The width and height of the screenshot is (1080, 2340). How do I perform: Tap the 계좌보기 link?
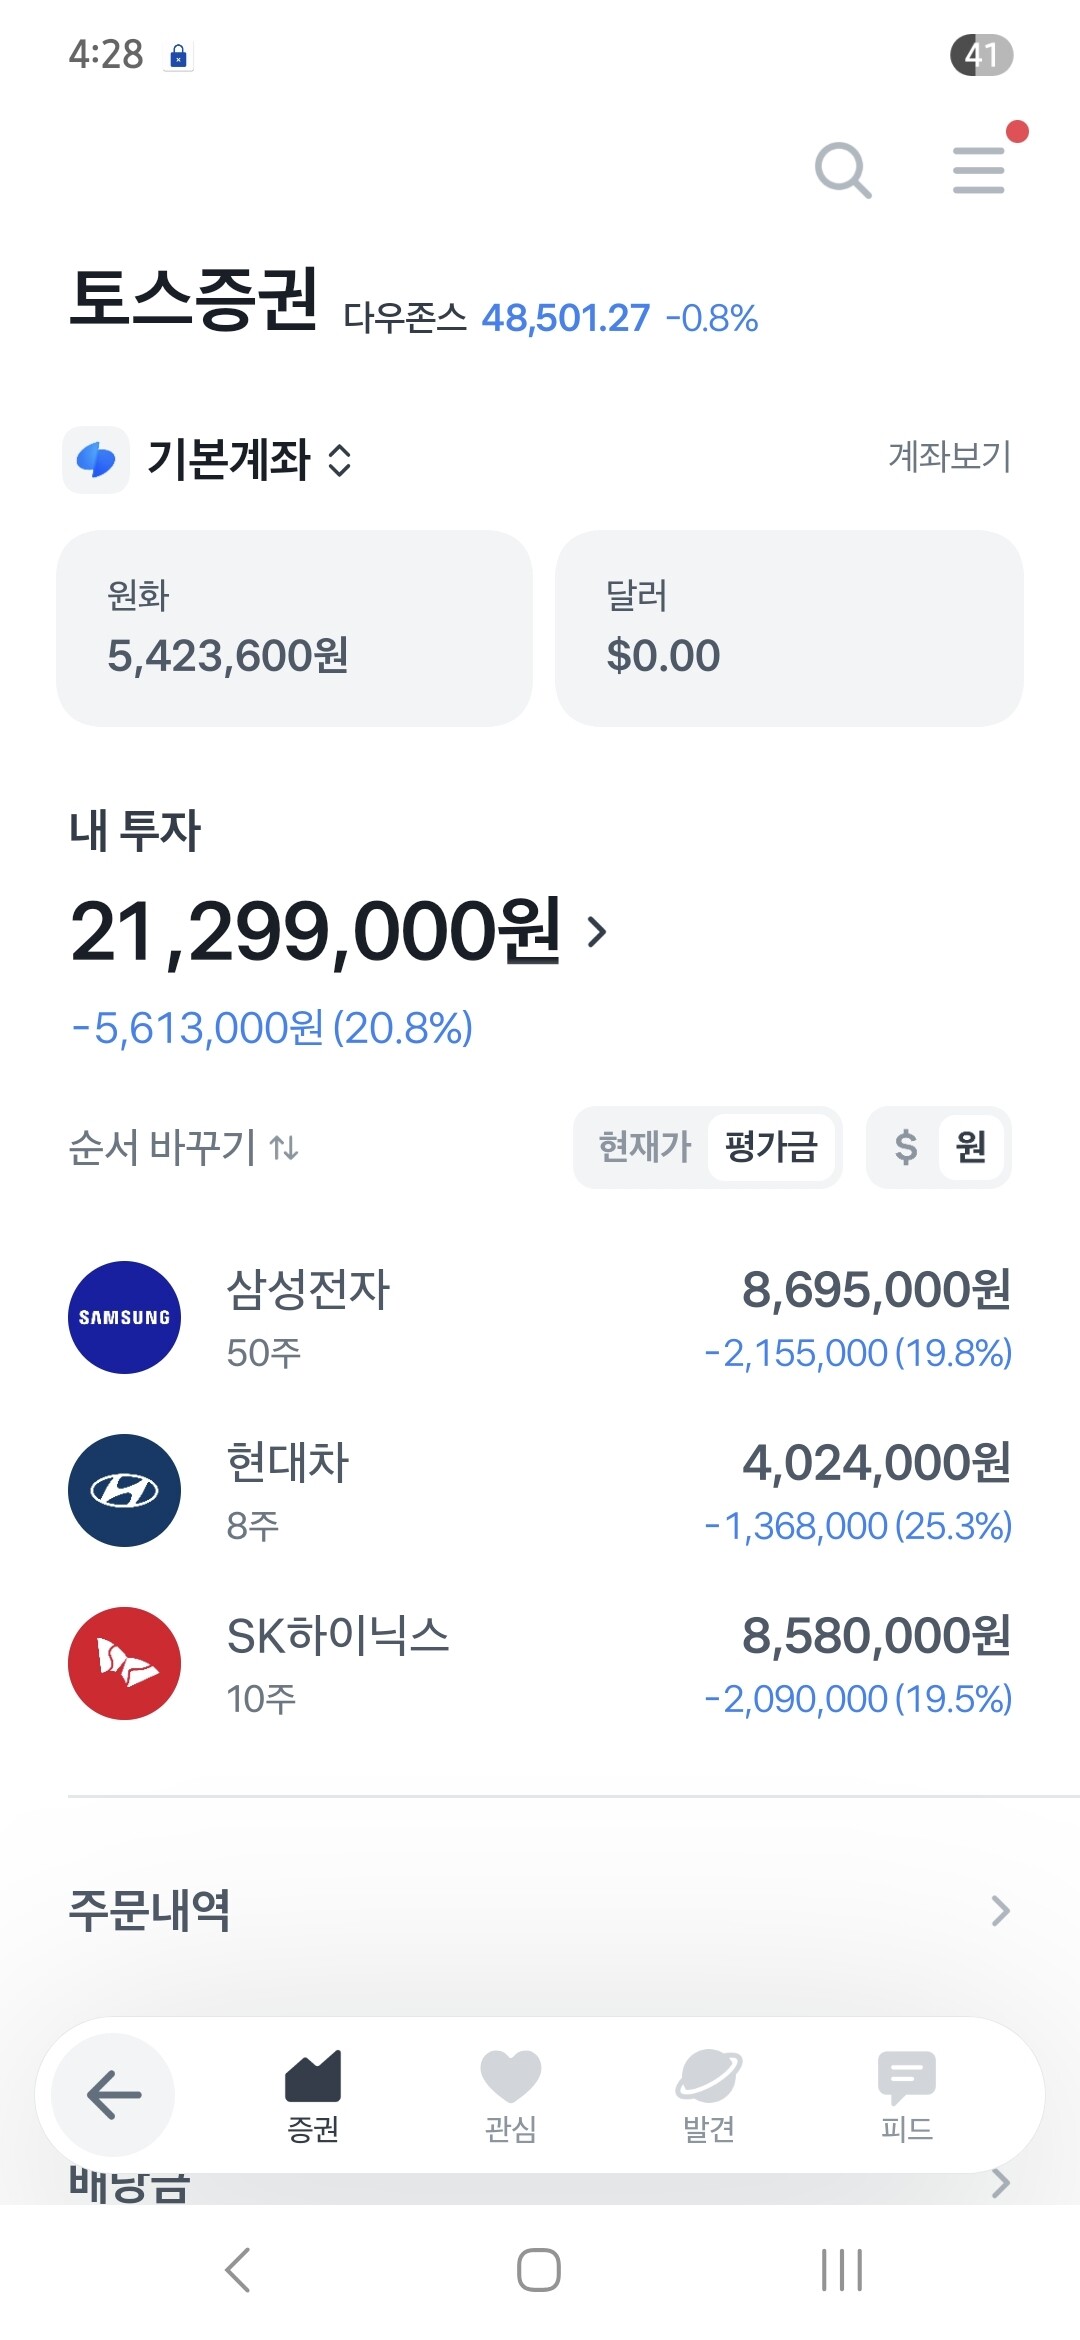(x=949, y=457)
